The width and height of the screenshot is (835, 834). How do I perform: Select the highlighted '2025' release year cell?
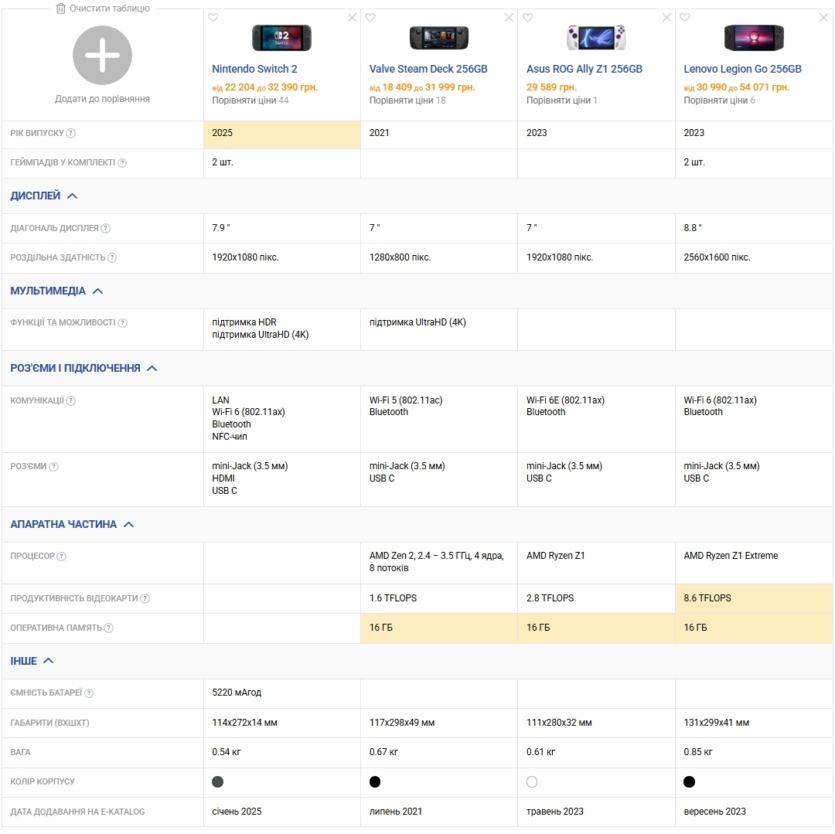click(x=282, y=134)
